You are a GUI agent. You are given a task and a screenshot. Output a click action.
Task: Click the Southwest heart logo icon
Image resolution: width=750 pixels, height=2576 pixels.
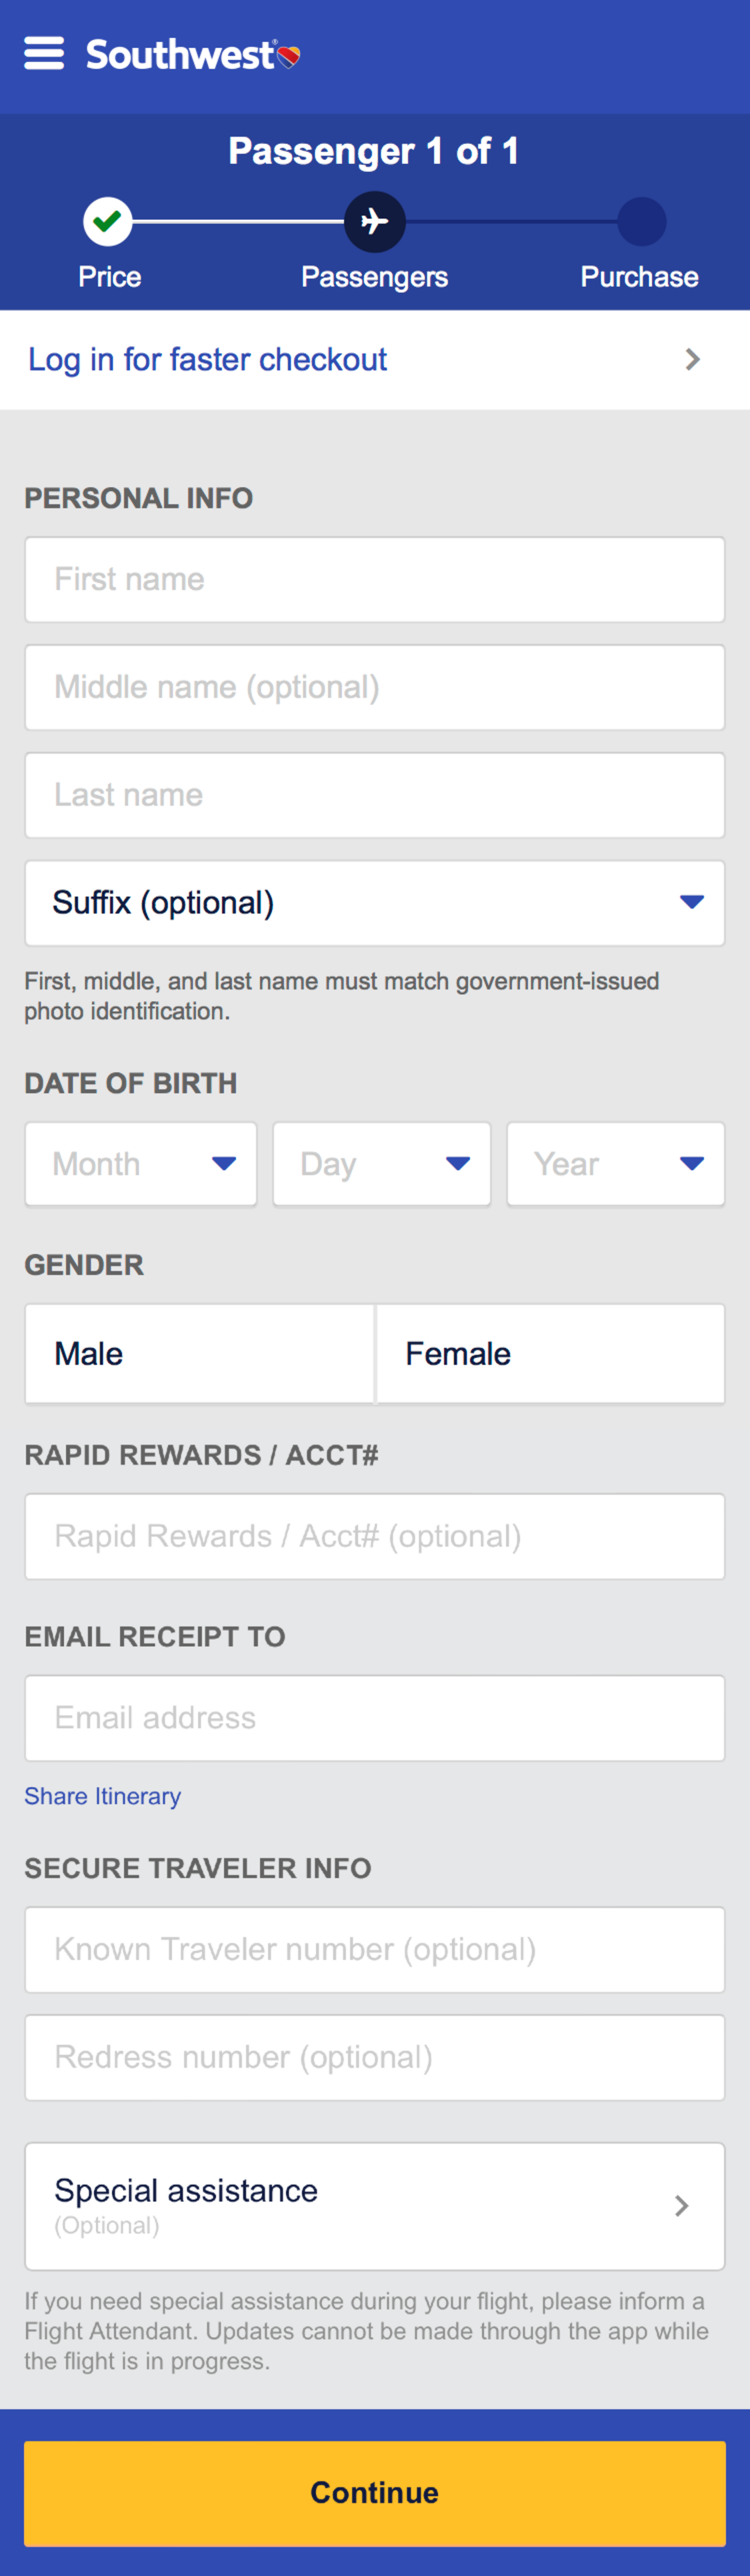(288, 57)
